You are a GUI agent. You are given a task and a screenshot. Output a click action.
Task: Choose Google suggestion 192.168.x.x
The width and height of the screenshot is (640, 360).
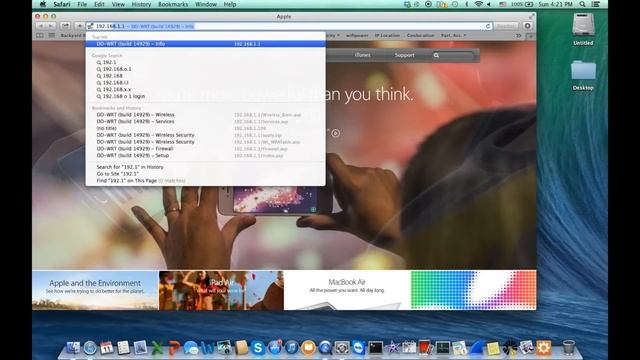205,89
